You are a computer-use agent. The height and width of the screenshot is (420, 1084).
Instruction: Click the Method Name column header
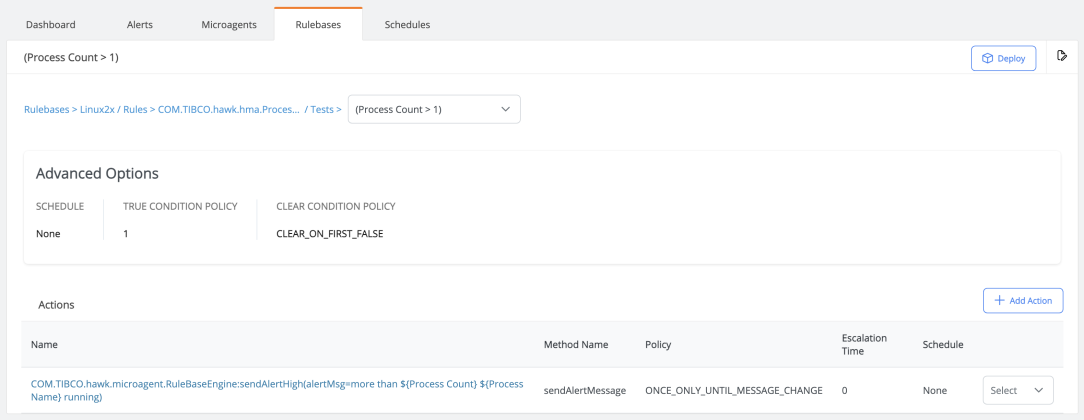(x=575, y=344)
